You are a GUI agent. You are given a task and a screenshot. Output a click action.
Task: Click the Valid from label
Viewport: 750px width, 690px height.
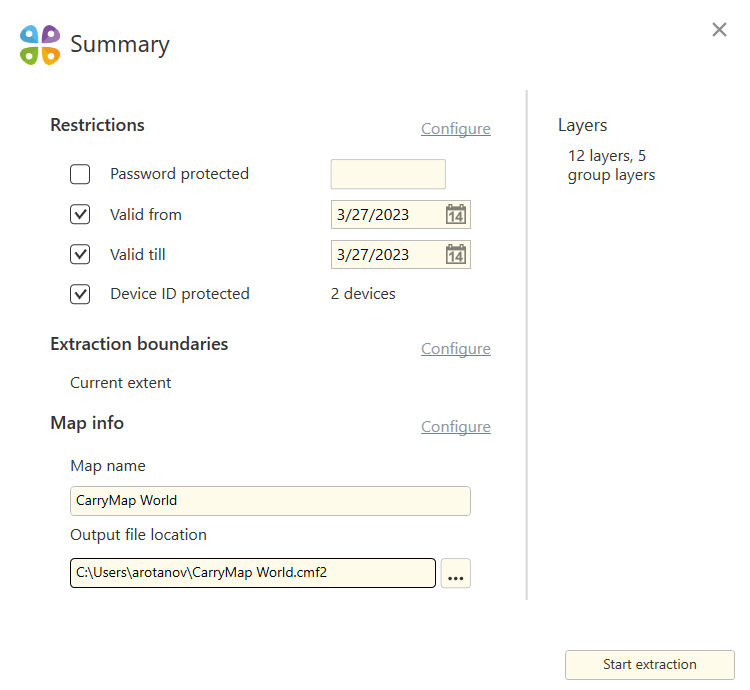tap(146, 214)
